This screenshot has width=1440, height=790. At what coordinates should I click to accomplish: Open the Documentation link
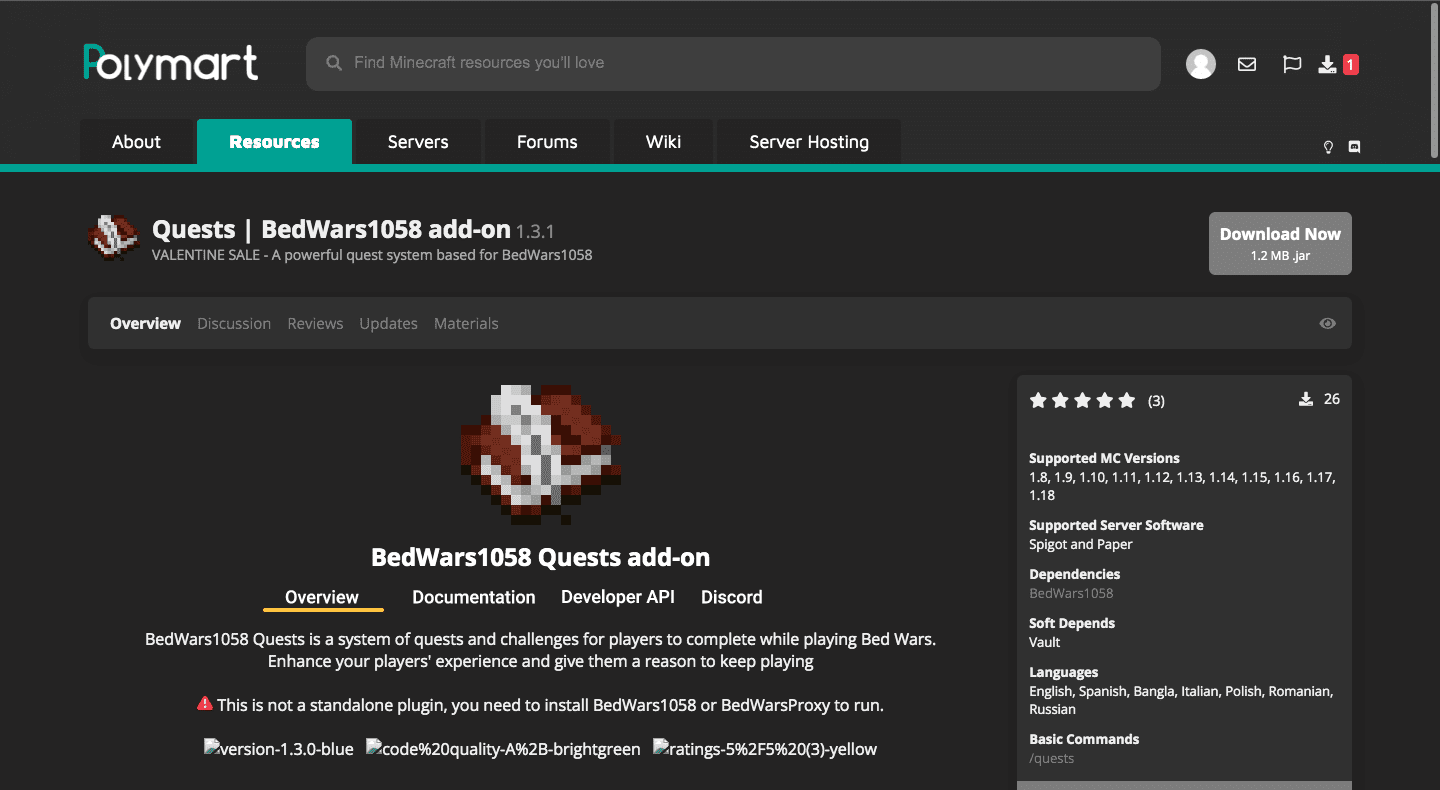coord(474,597)
